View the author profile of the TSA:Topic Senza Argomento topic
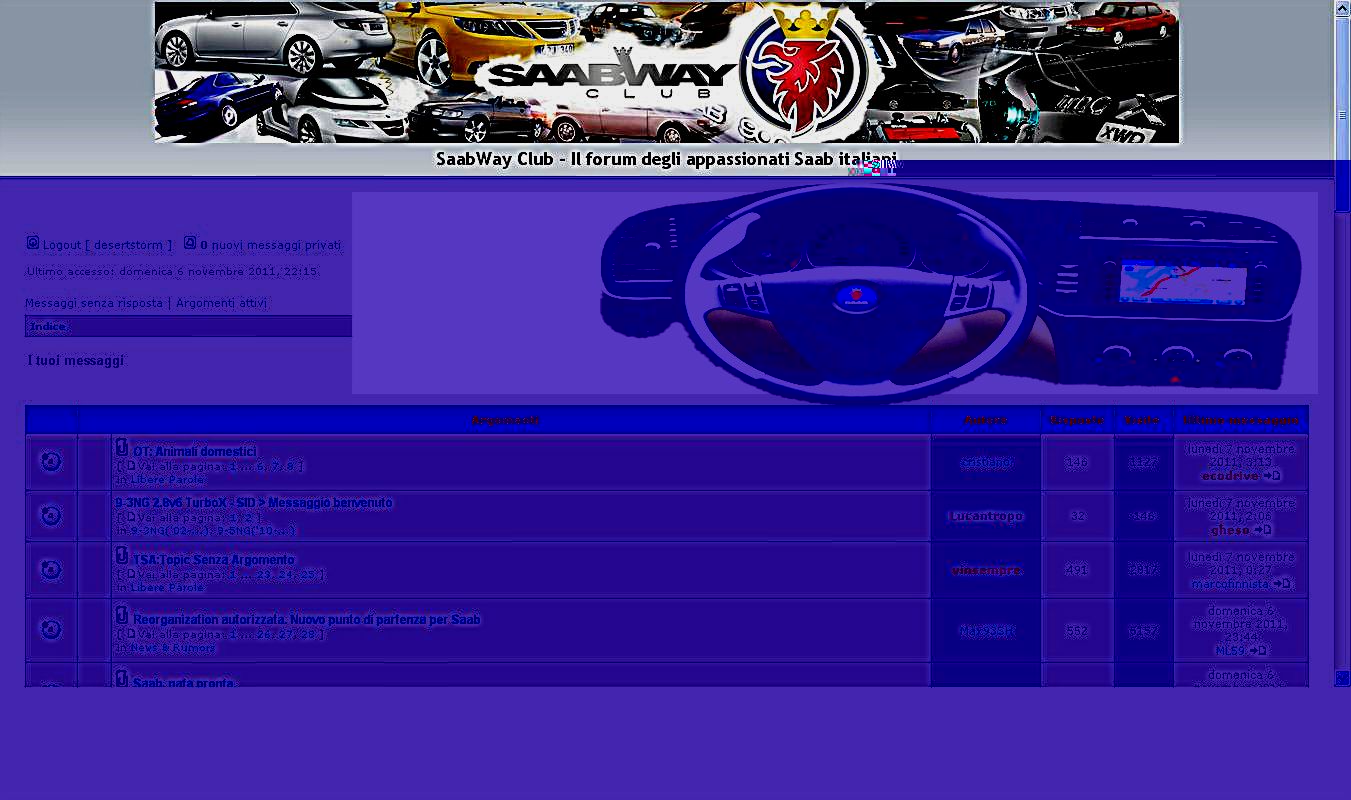 [x=986, y=571]
